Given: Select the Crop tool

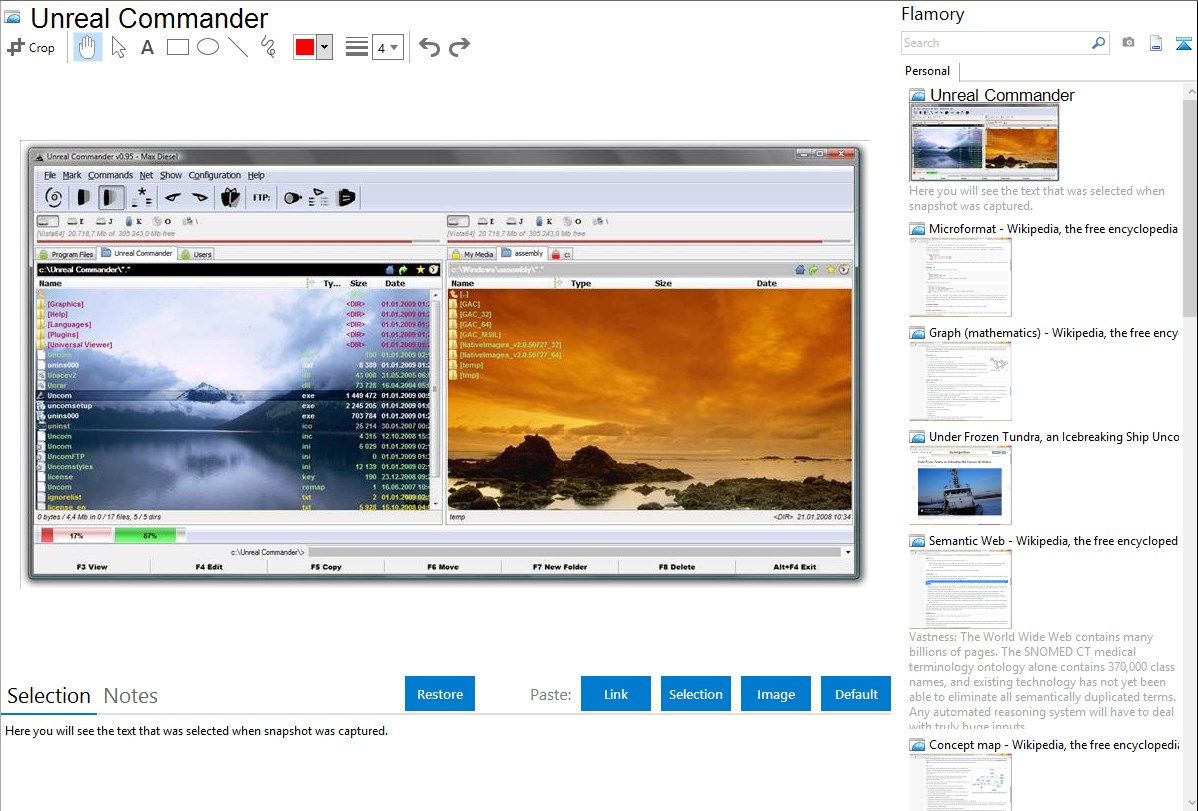Looking at the screenshot, I should [x=31, y=47].
